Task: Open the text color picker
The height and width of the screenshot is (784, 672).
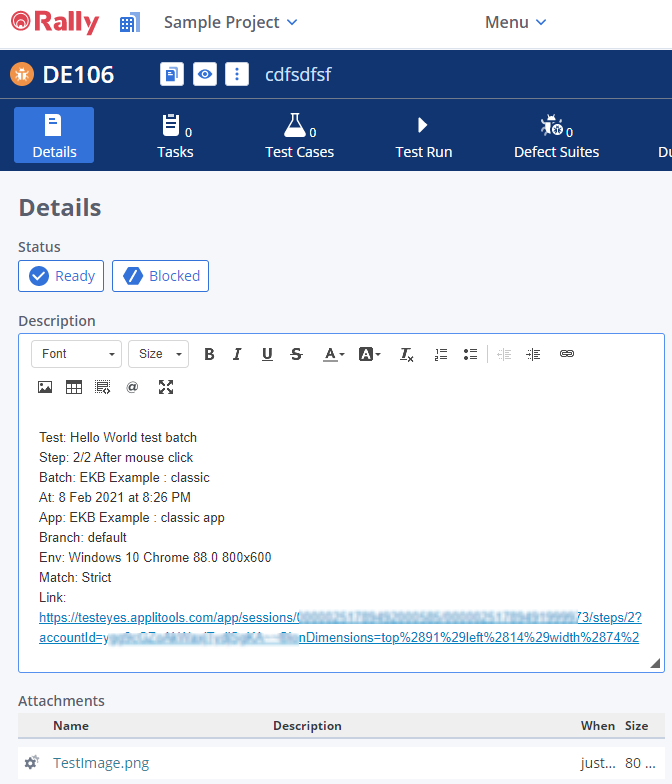Action: tap(333, 354)
